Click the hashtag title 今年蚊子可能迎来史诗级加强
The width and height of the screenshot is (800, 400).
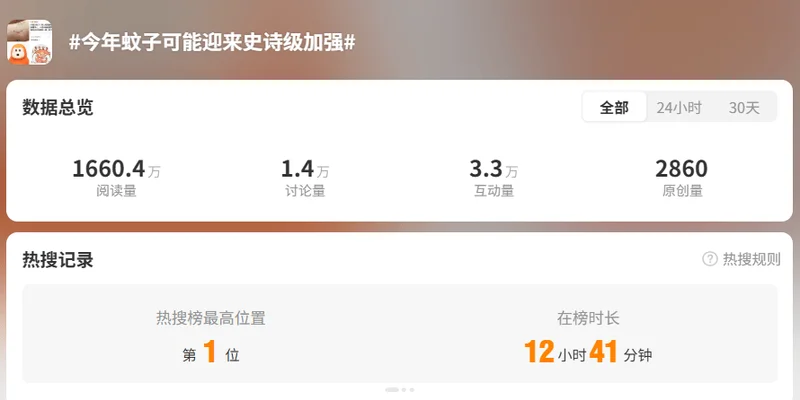(x=212, y=43)
